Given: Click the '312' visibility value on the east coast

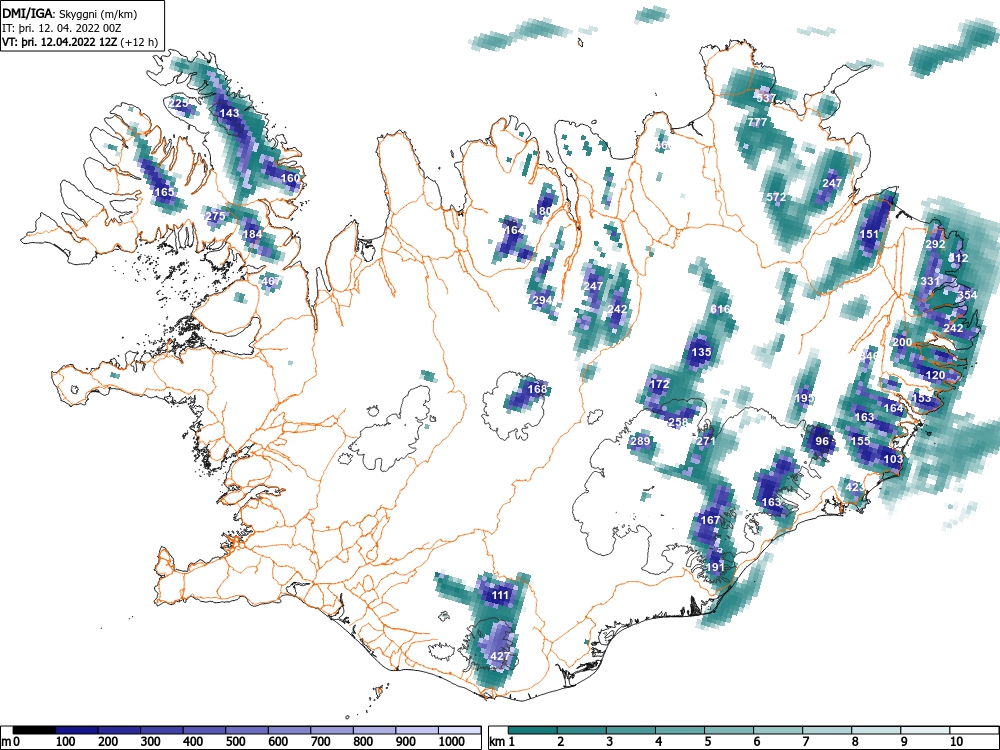Looking at the screenshot, I should [x=959, y=258].
